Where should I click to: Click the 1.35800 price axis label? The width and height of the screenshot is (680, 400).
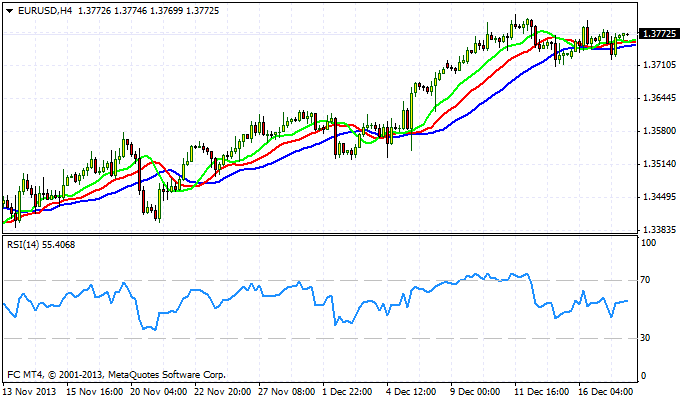click(659, 131)
